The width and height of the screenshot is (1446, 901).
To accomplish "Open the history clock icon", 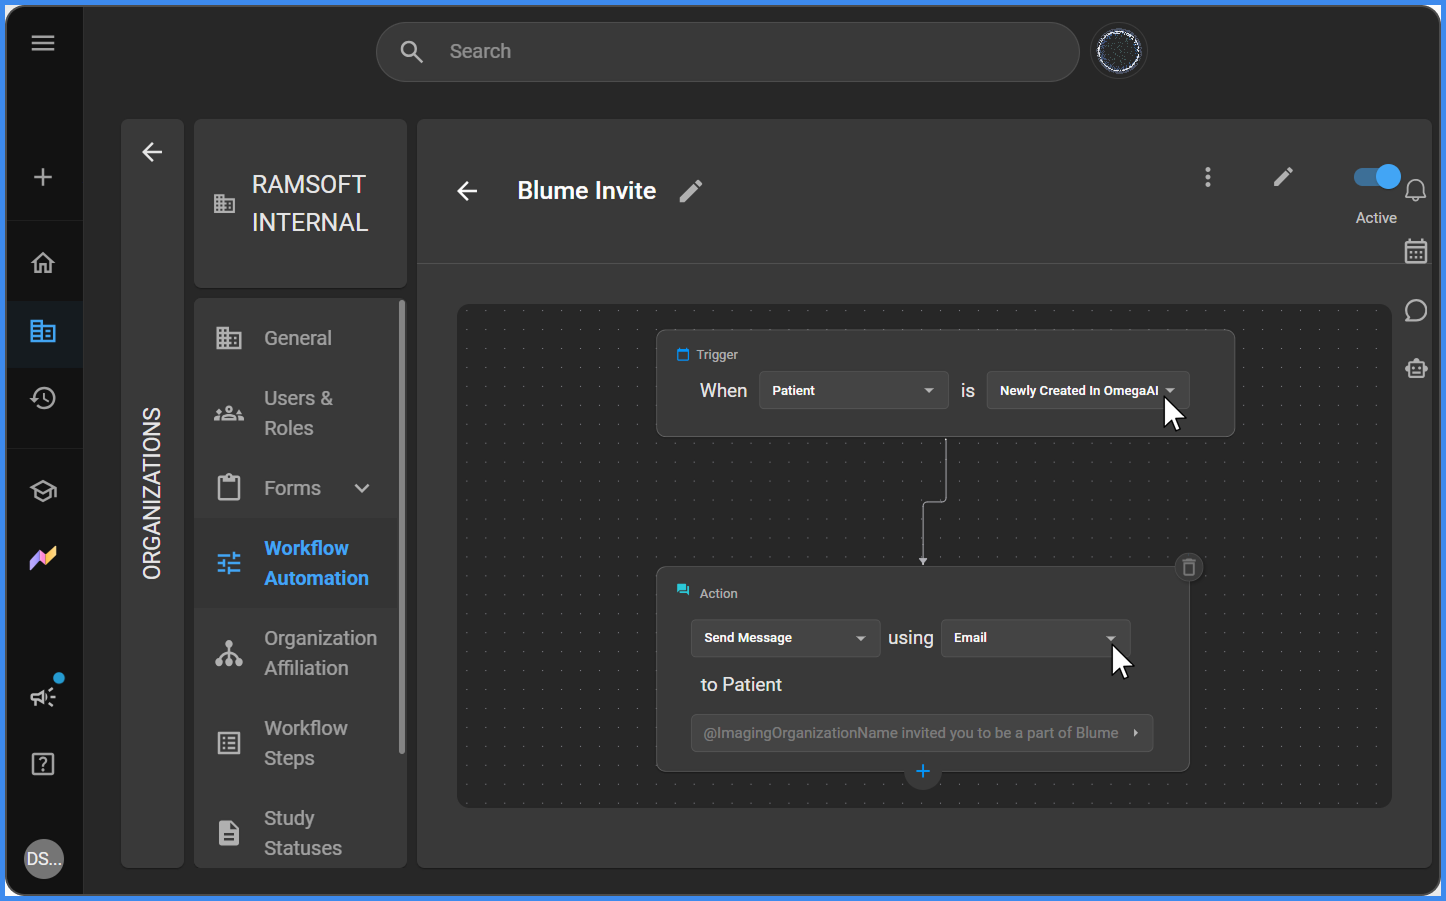I will 43,398.
